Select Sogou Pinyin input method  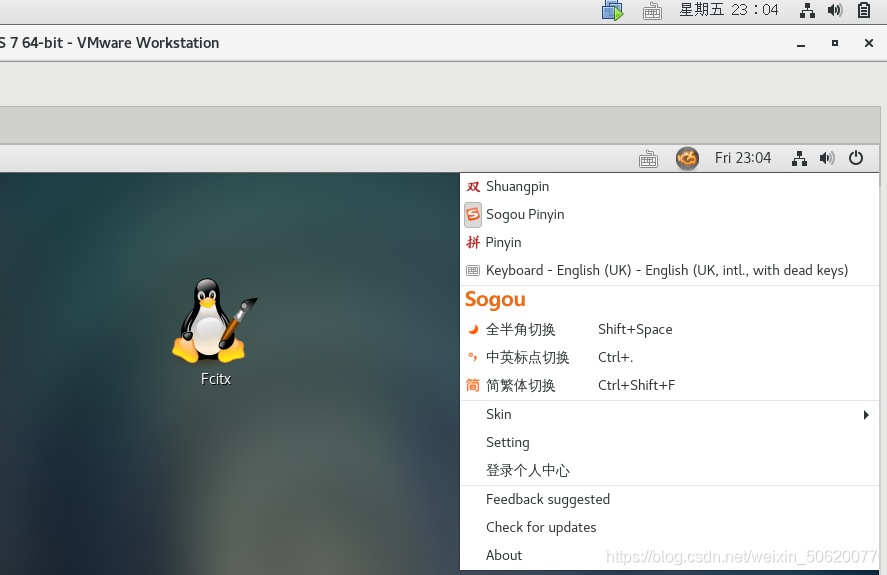click(x=669, y=214)
